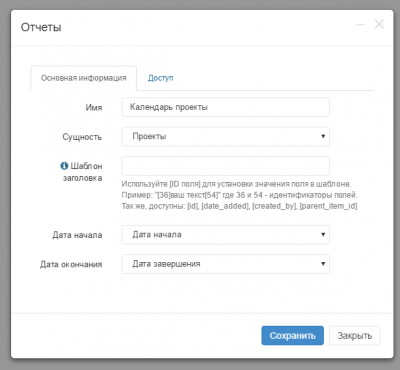
Task: Click the Сохранить button
Action: click(x=292, y=335)
